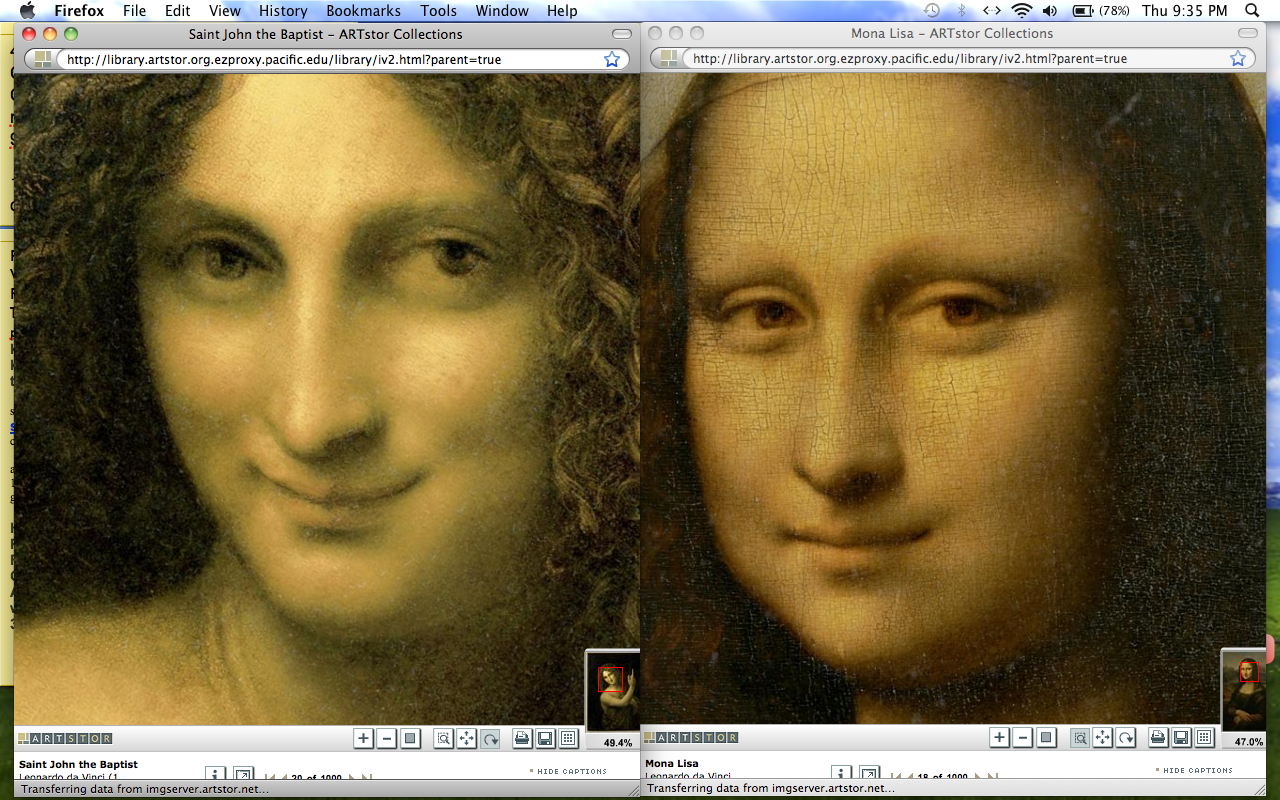Click the 'Mona Lisa' caption title
The width and height of the screenshot is (1280, 800).
point(673,764)
